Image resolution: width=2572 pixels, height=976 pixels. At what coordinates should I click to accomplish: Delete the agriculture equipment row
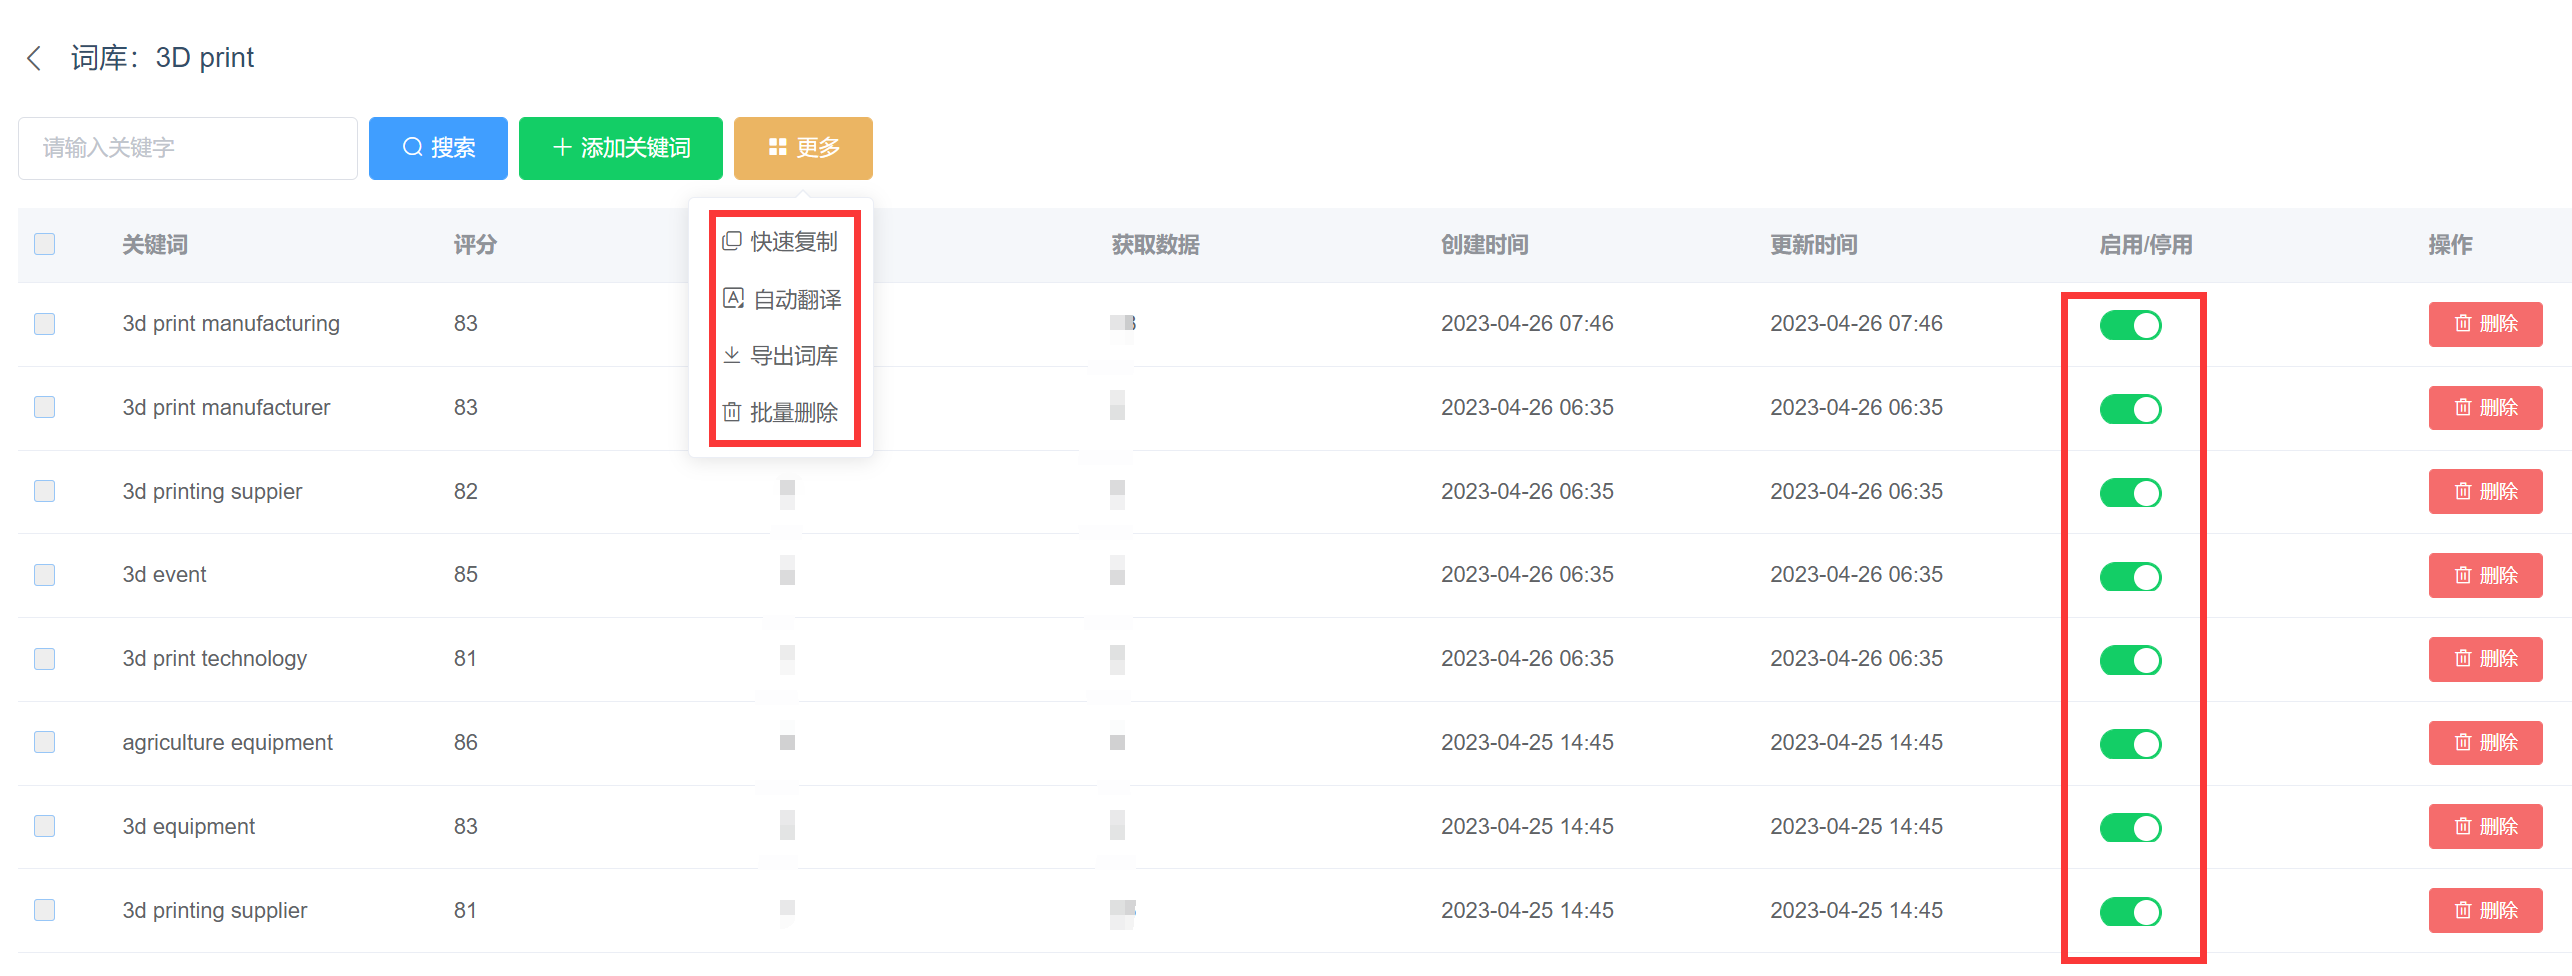click(2485, 743)
